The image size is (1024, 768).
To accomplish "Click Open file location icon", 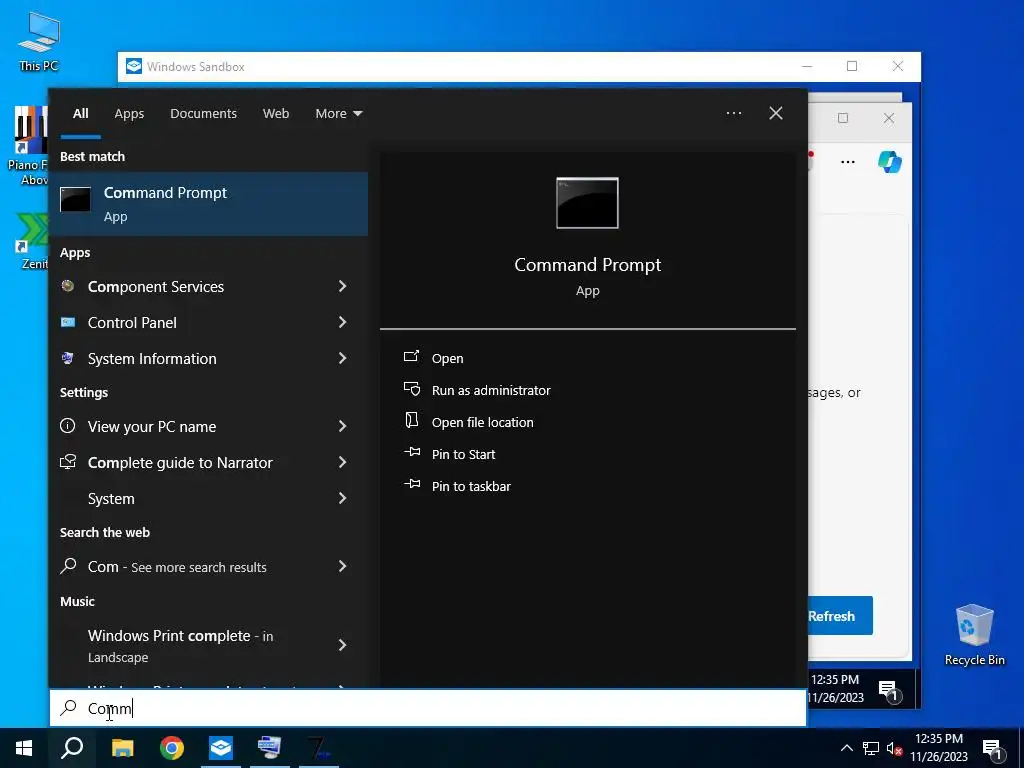I will click(411, 421).
